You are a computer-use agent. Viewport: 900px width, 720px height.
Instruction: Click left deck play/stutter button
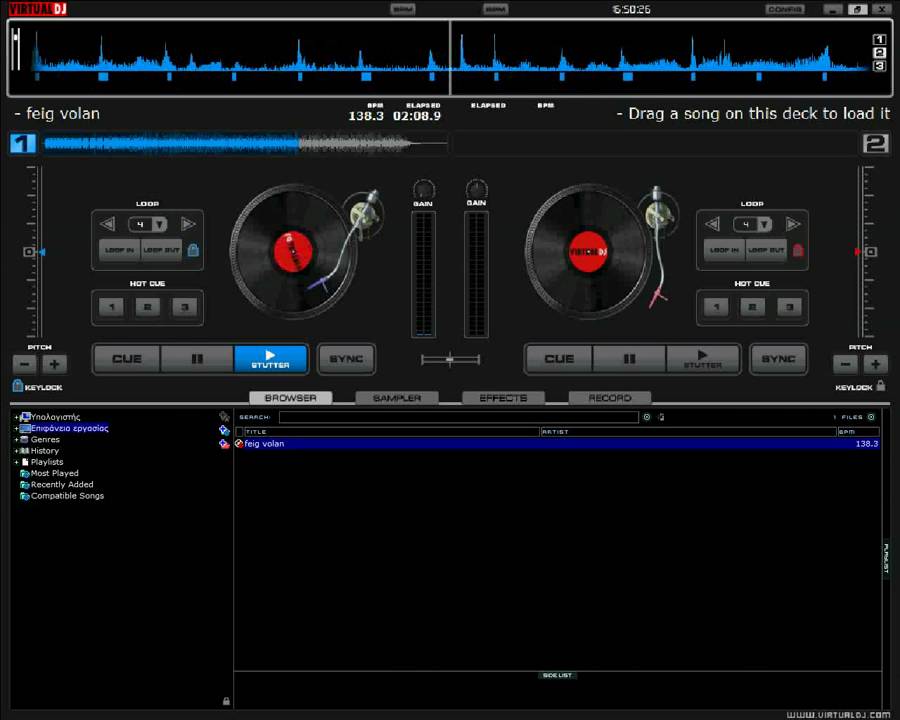click(270, 359)
